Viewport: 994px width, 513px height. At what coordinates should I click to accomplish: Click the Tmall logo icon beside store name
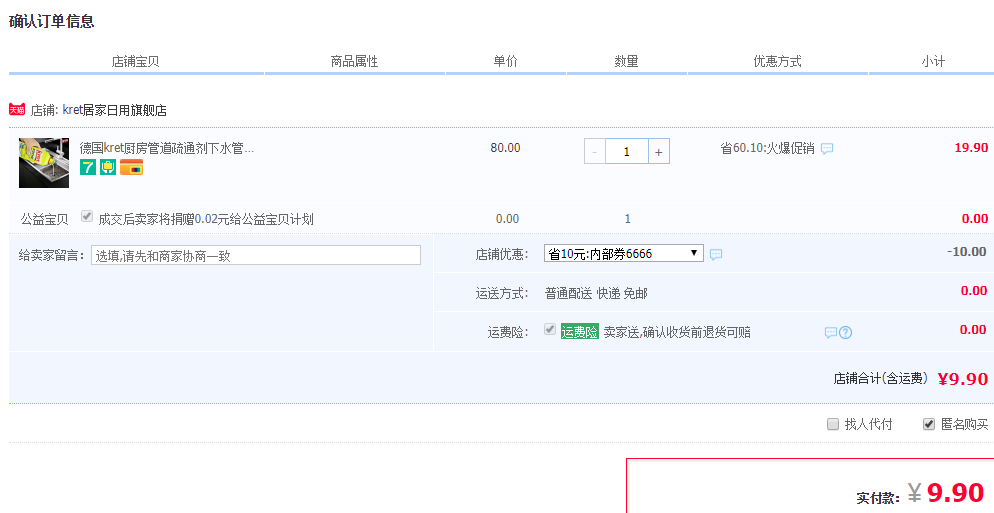[x=17, y=110]
